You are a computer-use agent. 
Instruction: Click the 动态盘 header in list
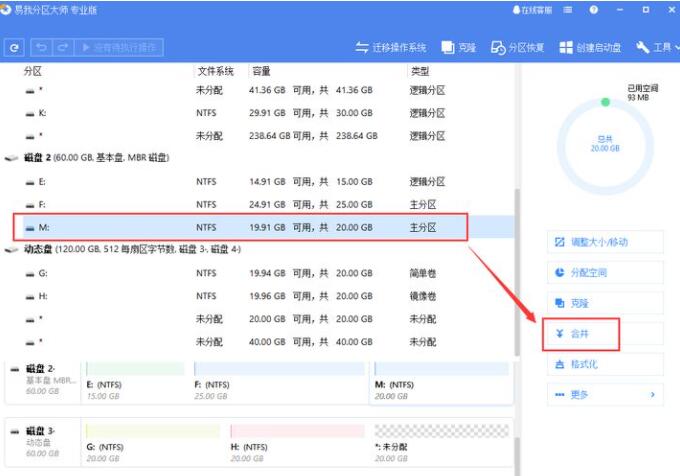pos(123,249)
